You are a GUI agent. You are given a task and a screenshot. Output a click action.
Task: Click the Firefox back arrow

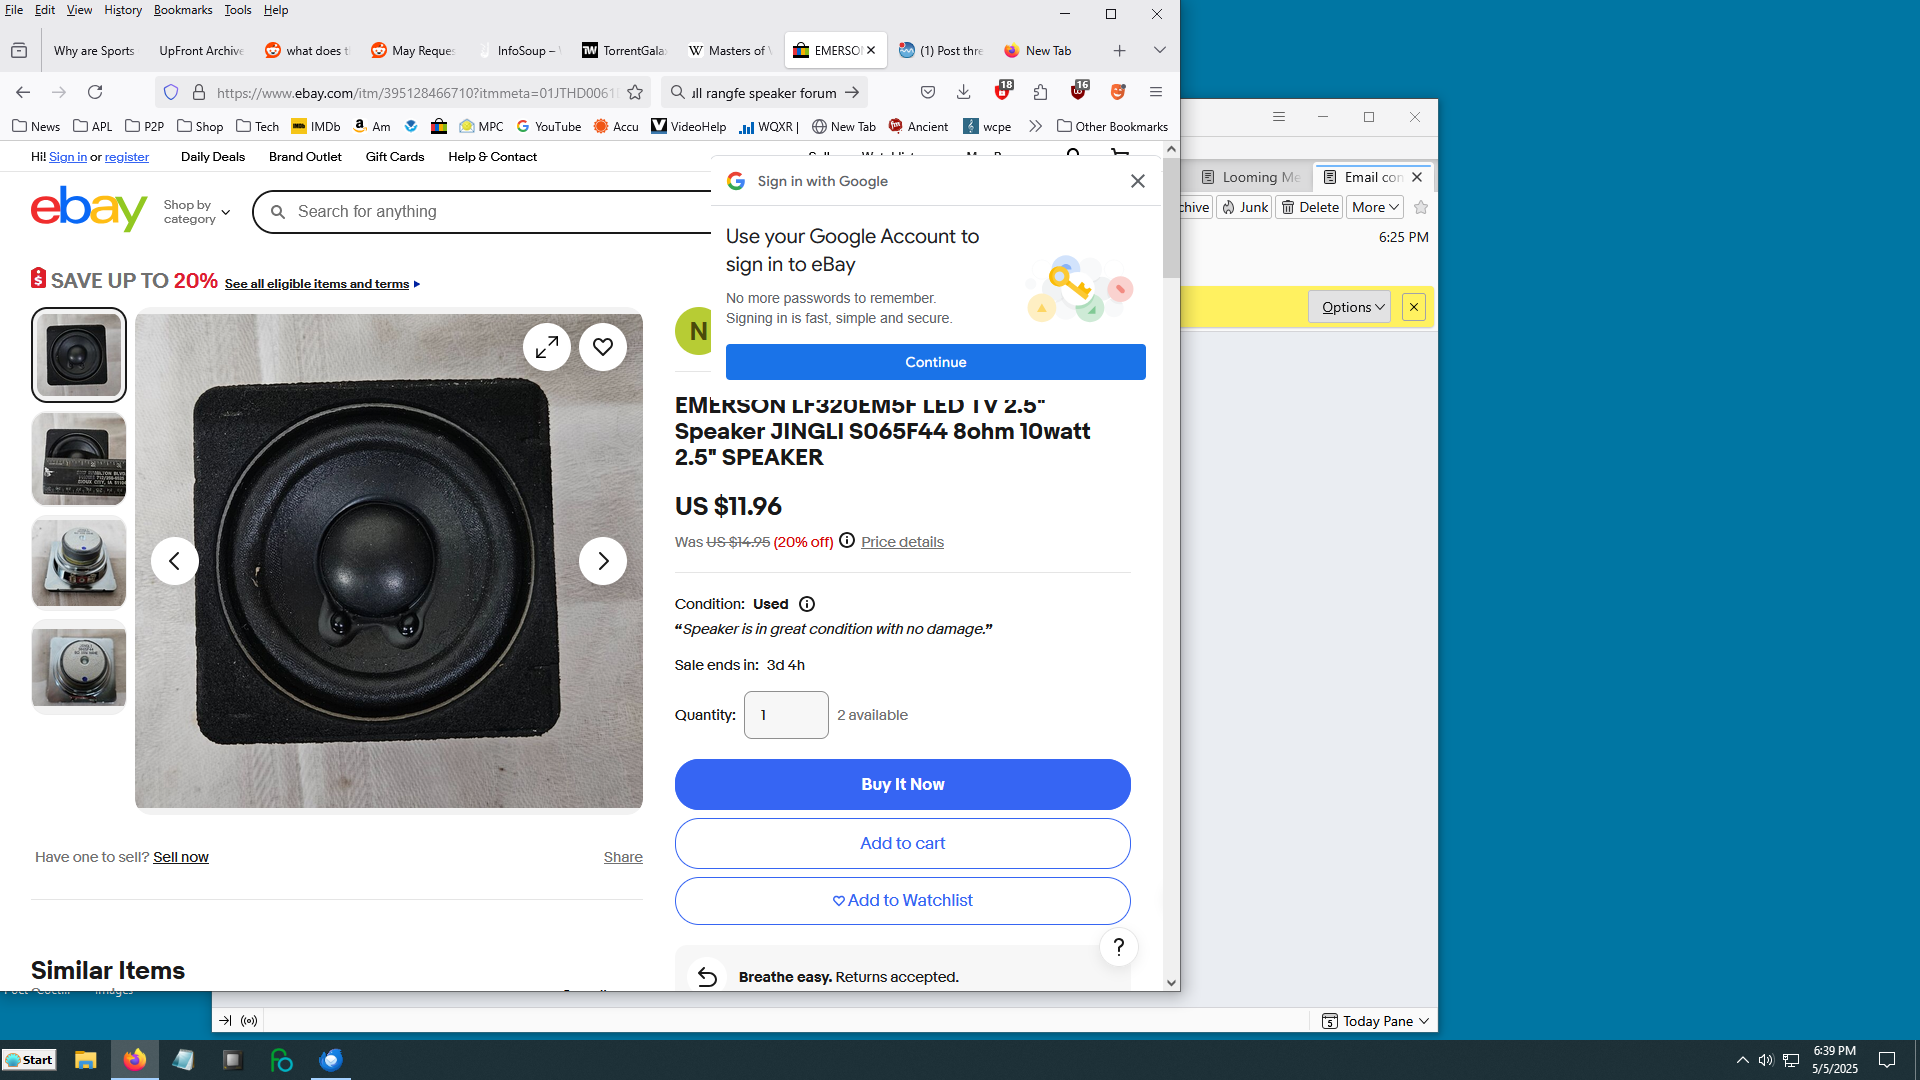point(23,92)
